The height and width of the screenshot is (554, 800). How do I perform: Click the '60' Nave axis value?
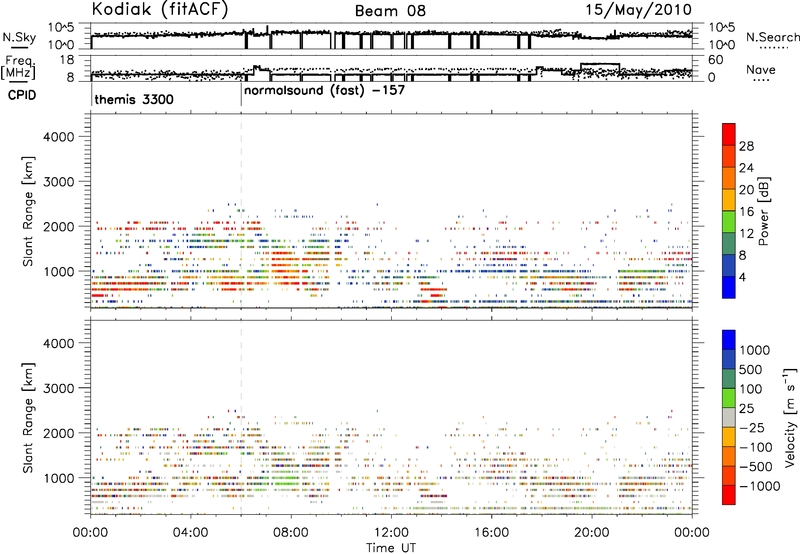click(x=715, y=60)
